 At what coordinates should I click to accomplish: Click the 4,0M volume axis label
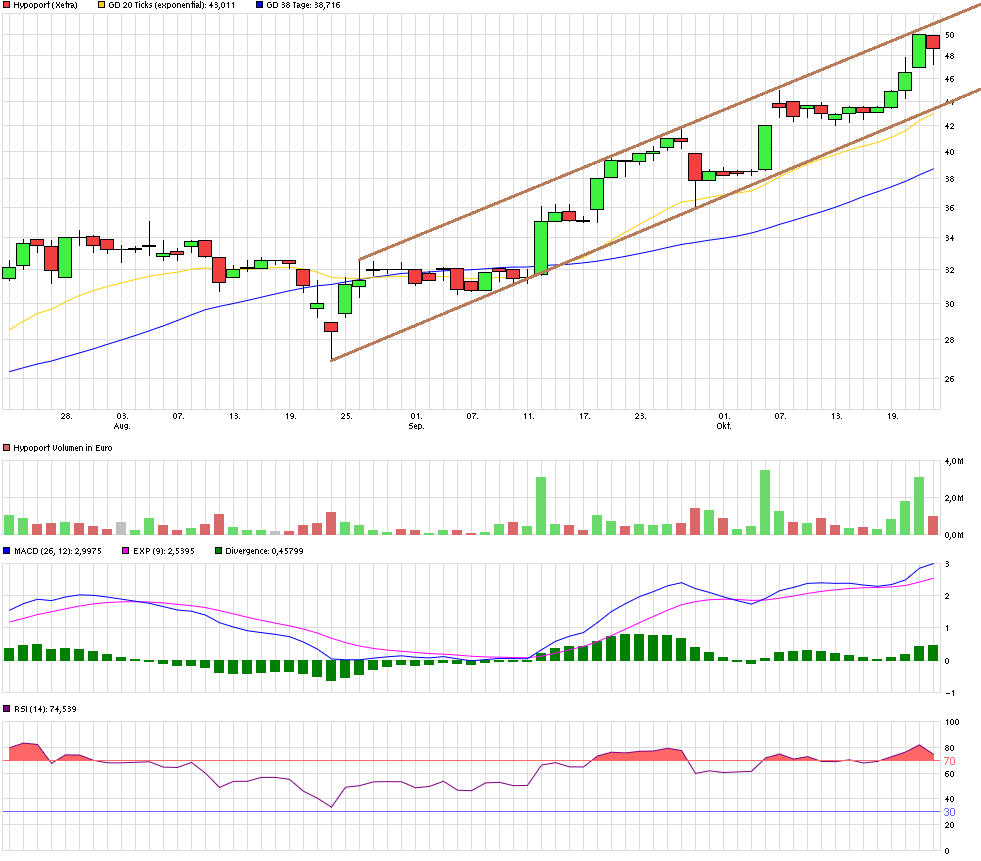[954, 461]
